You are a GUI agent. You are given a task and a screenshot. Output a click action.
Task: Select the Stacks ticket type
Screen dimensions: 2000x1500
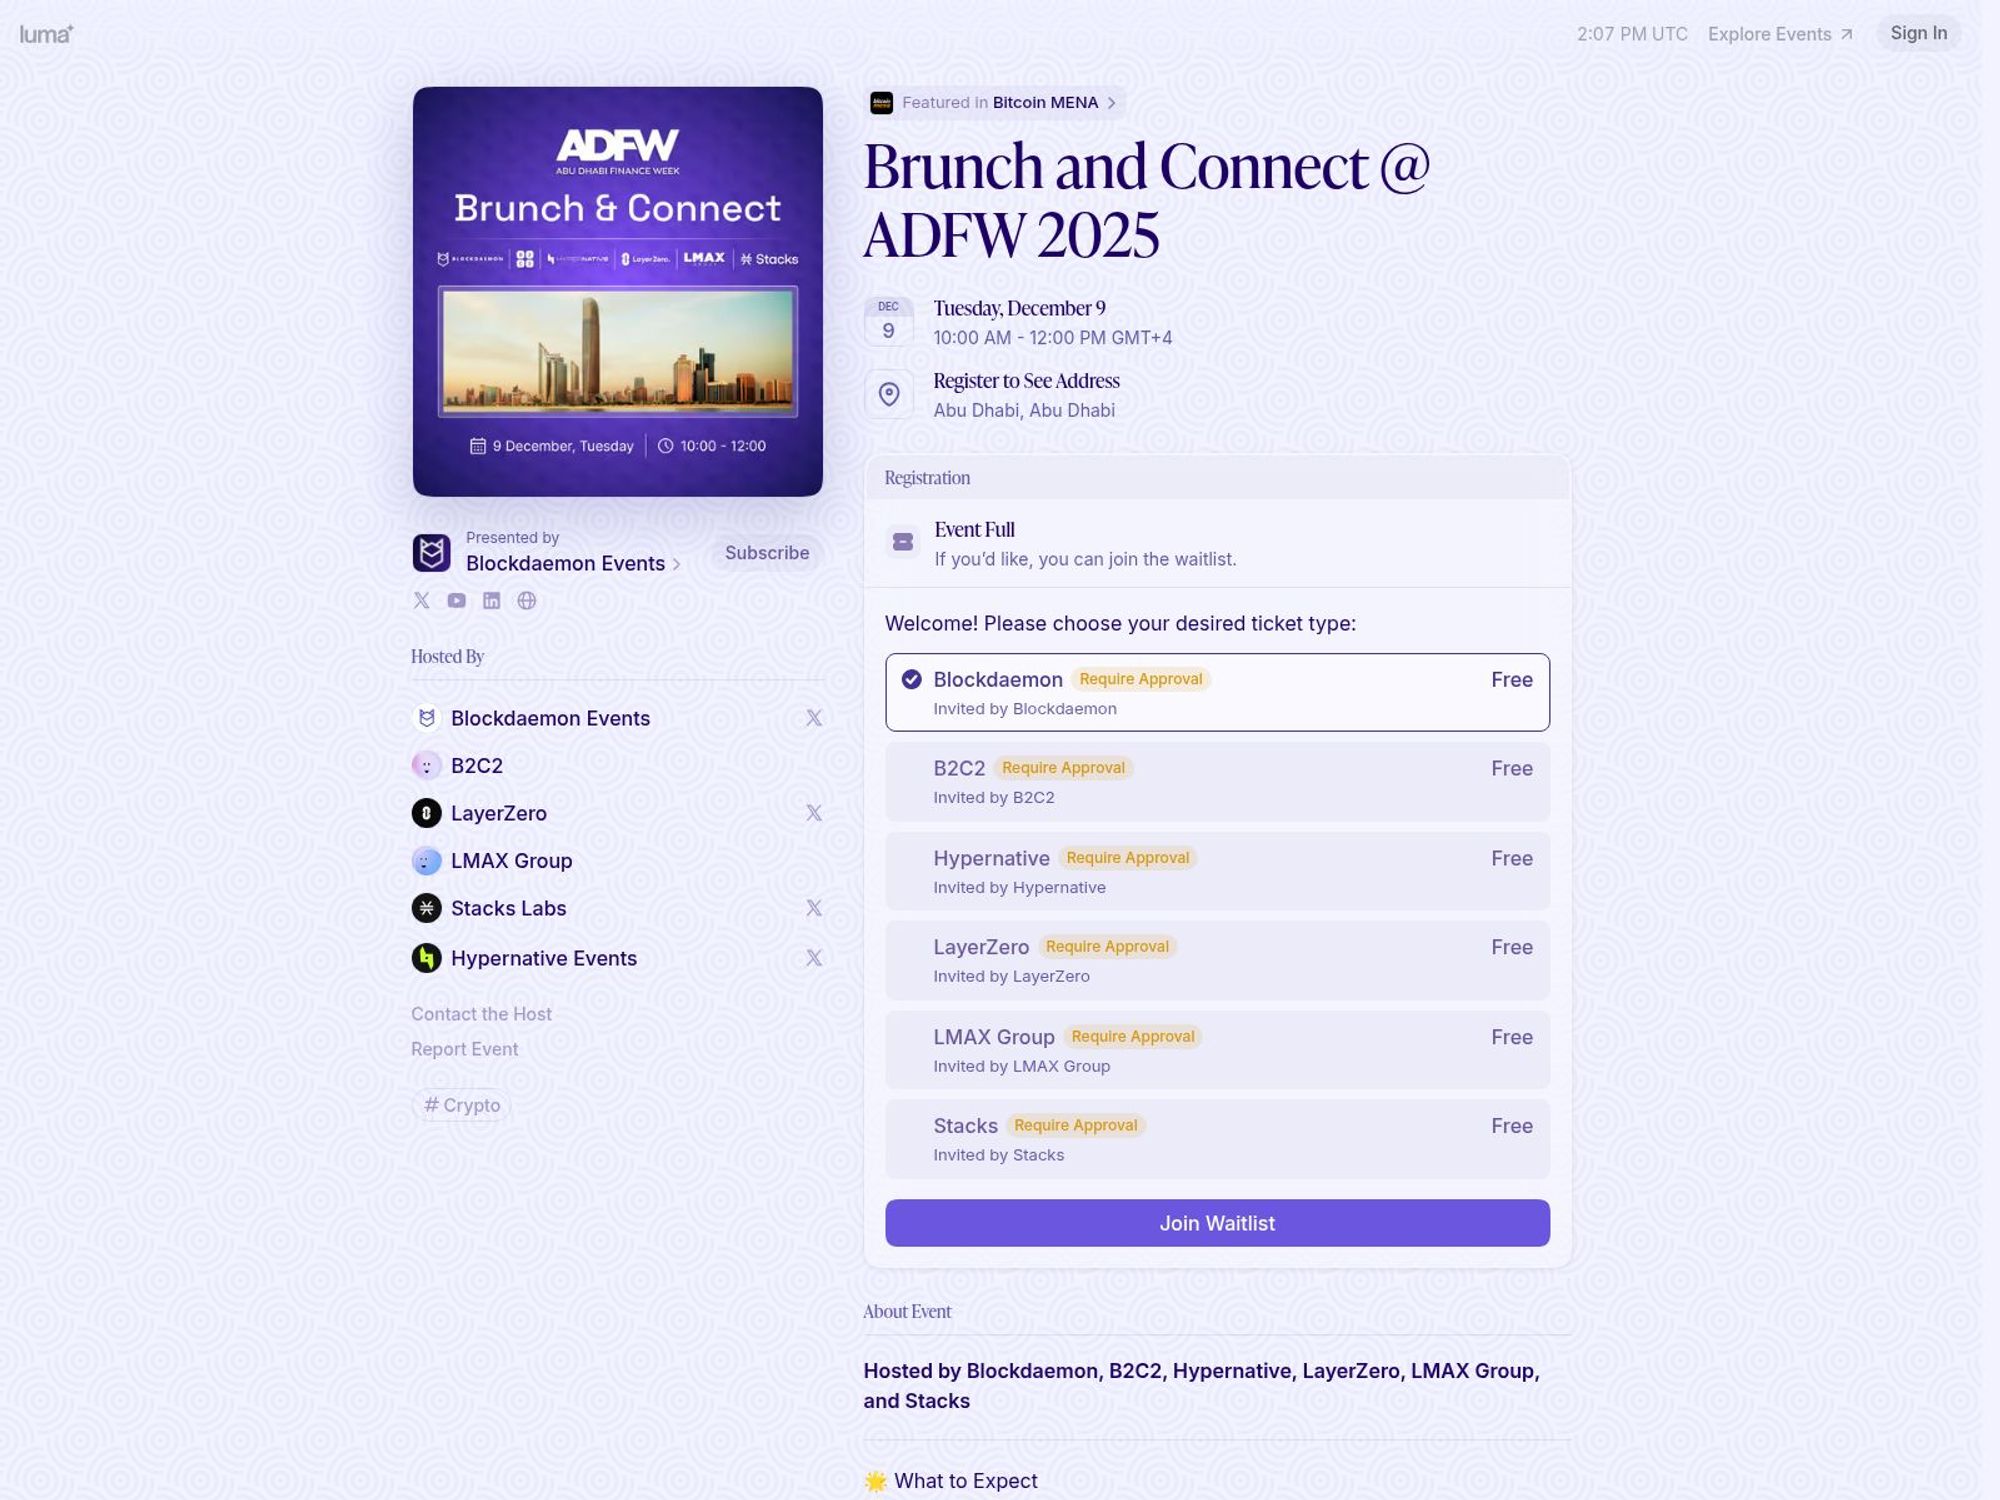click(x=1216, y=1138)
